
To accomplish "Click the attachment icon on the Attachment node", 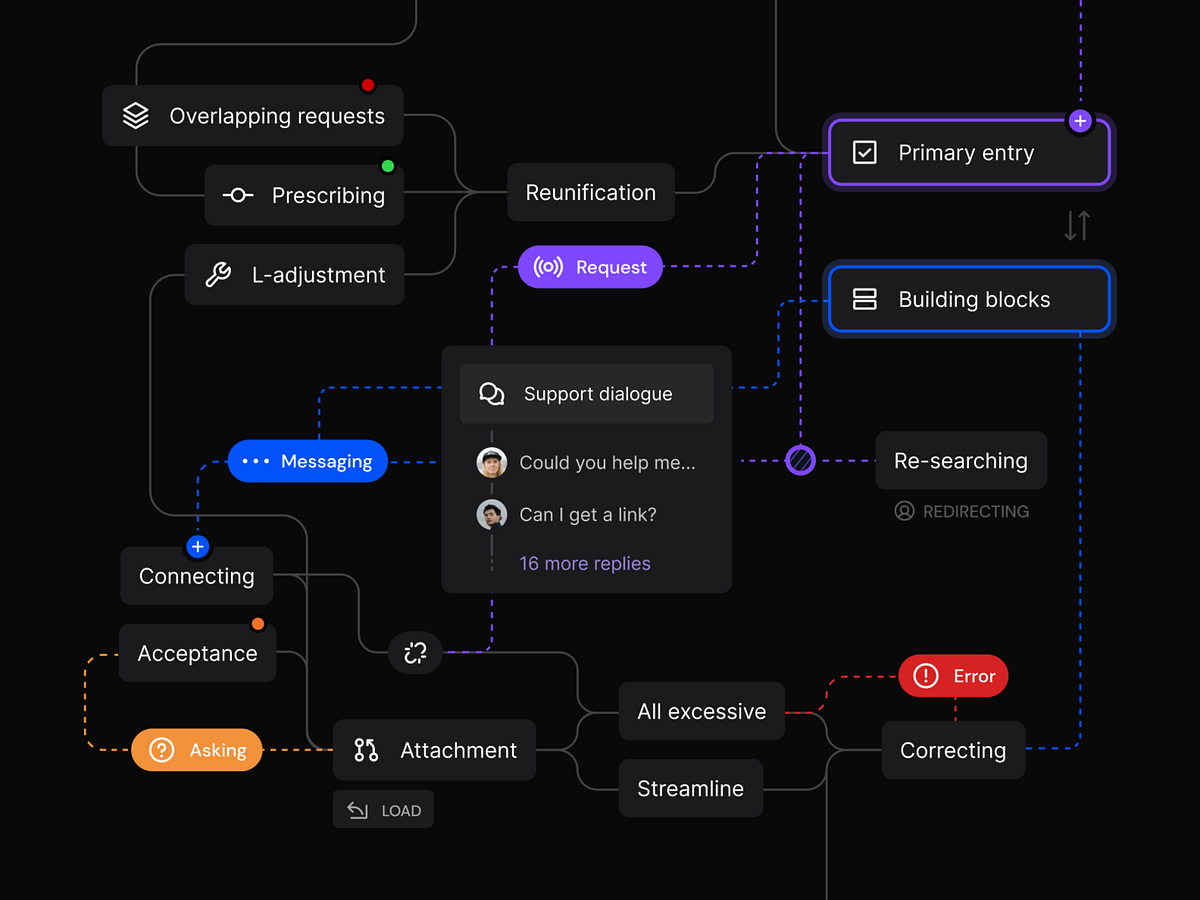I will [364, 749].
